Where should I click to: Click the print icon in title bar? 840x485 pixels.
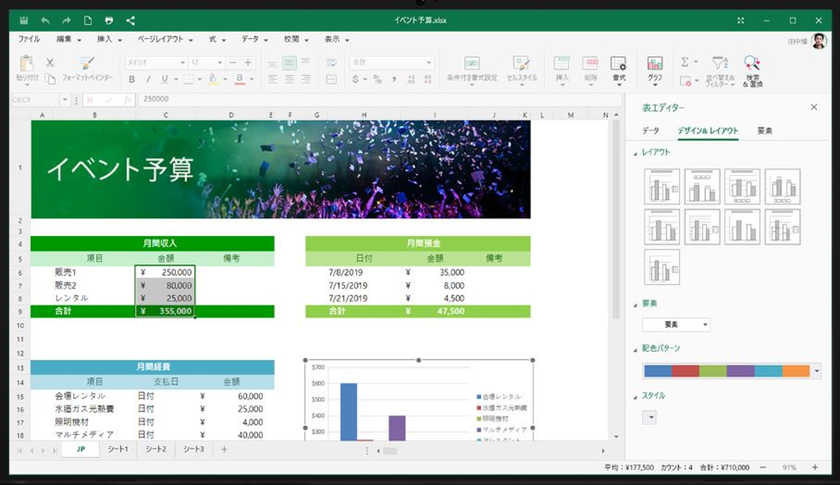coord(109,20)
